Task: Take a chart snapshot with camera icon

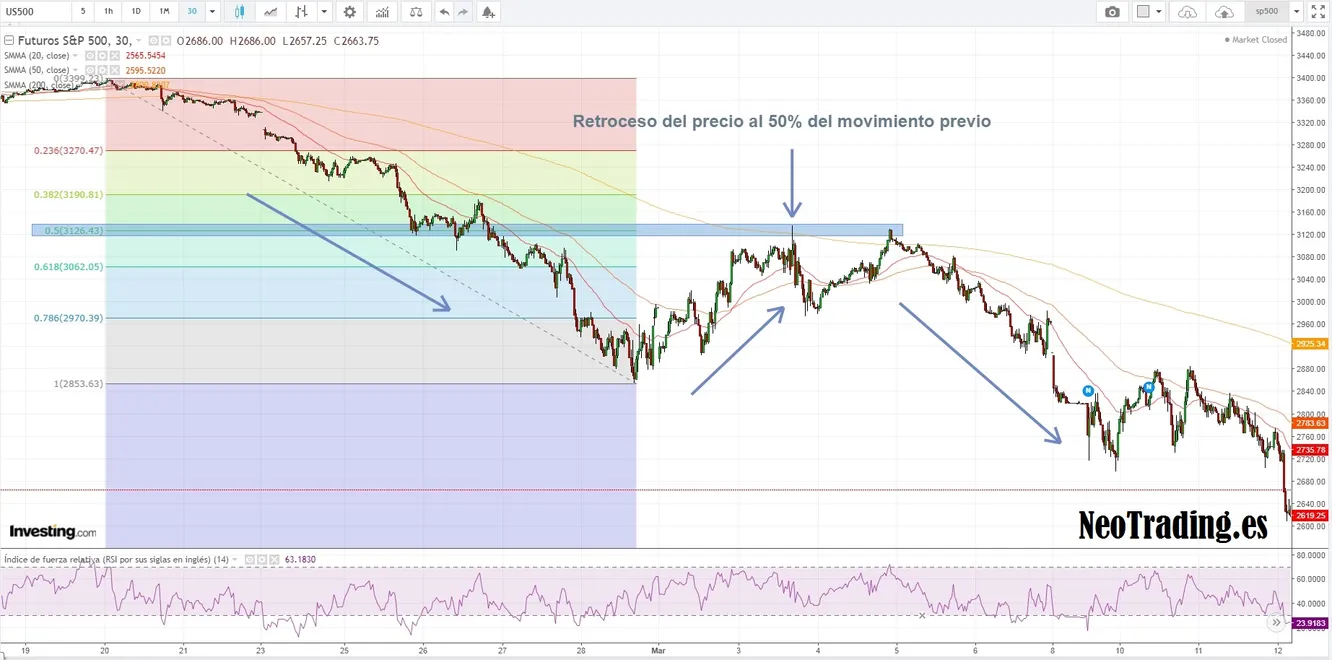Action: click(1111, 12)
